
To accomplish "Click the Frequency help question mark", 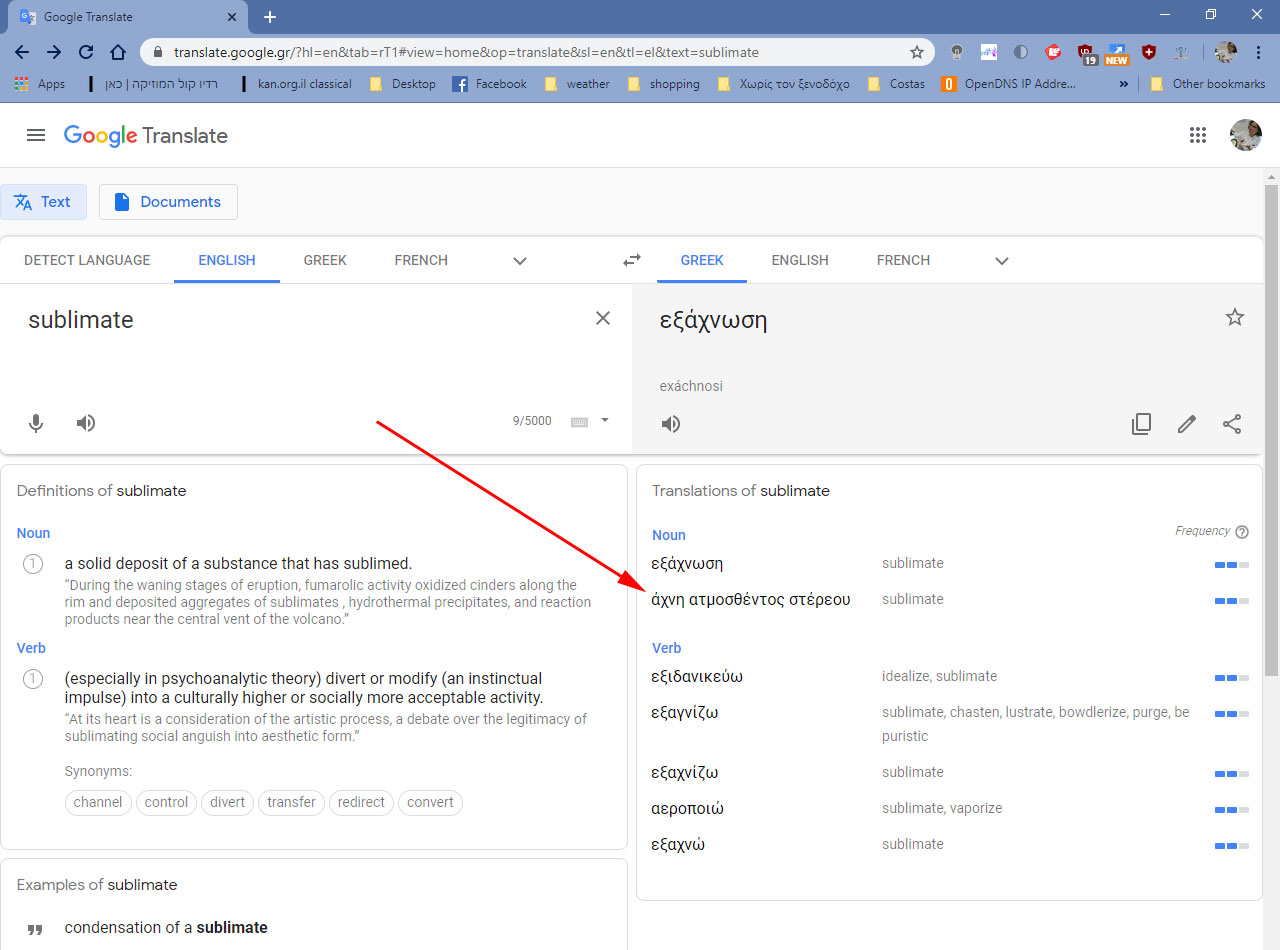I will click(x=1242, y=532).
